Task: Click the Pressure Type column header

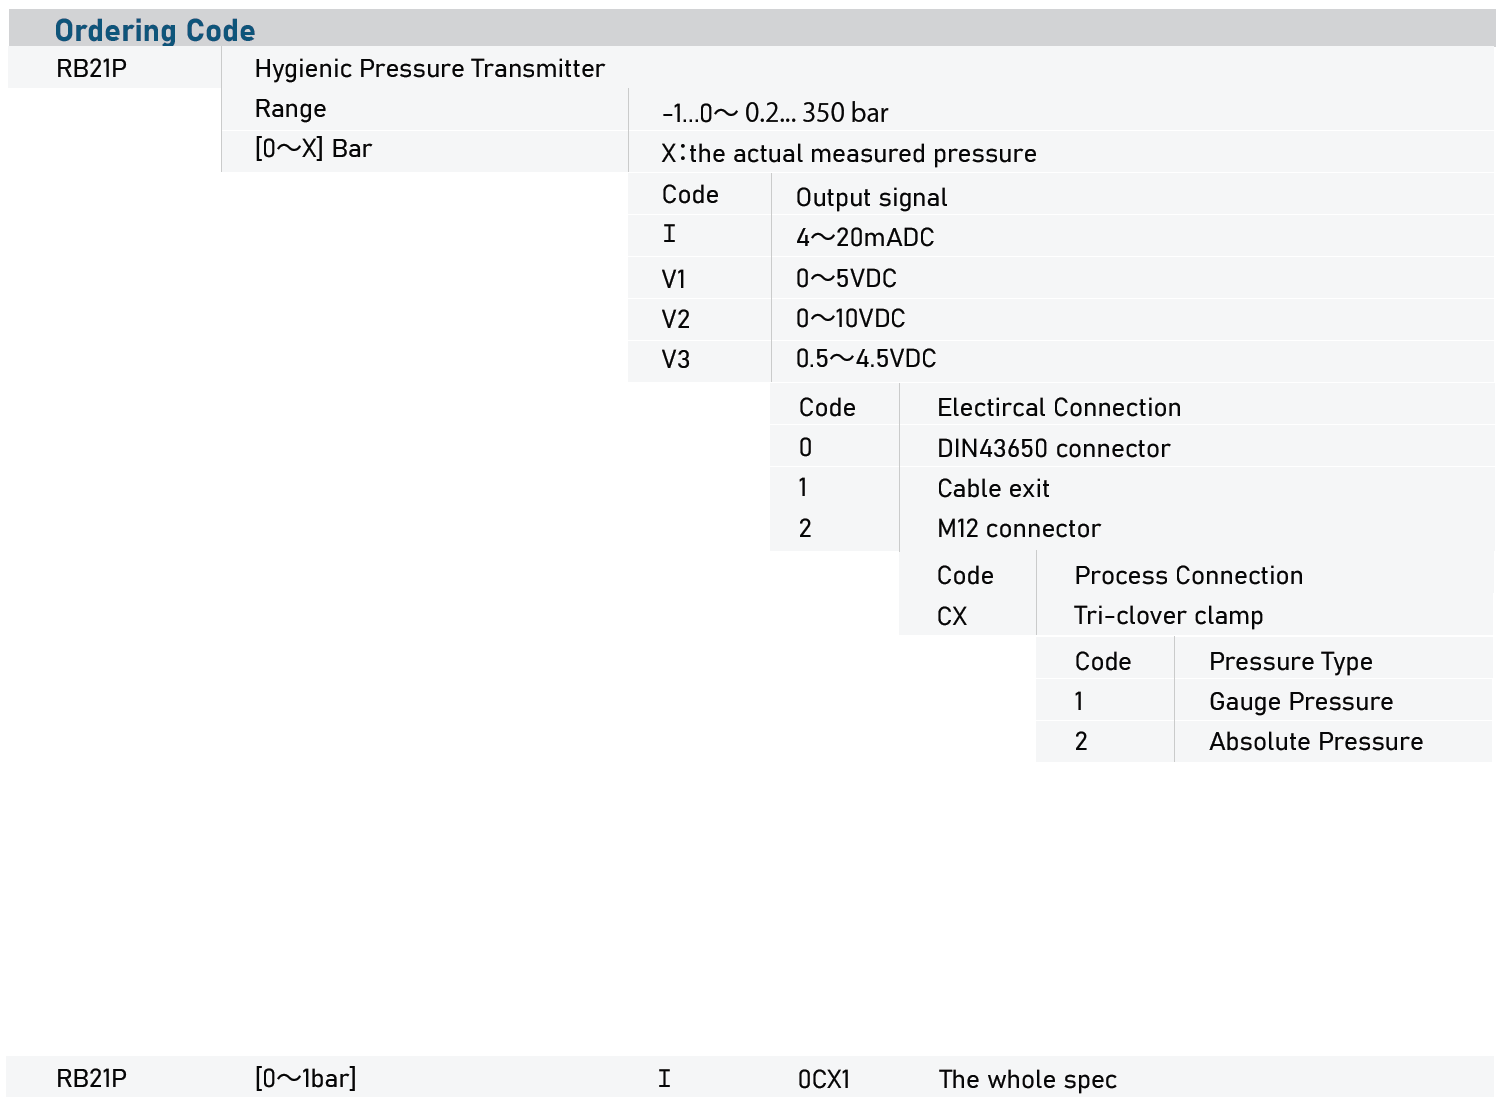Action: point(1290,662)
